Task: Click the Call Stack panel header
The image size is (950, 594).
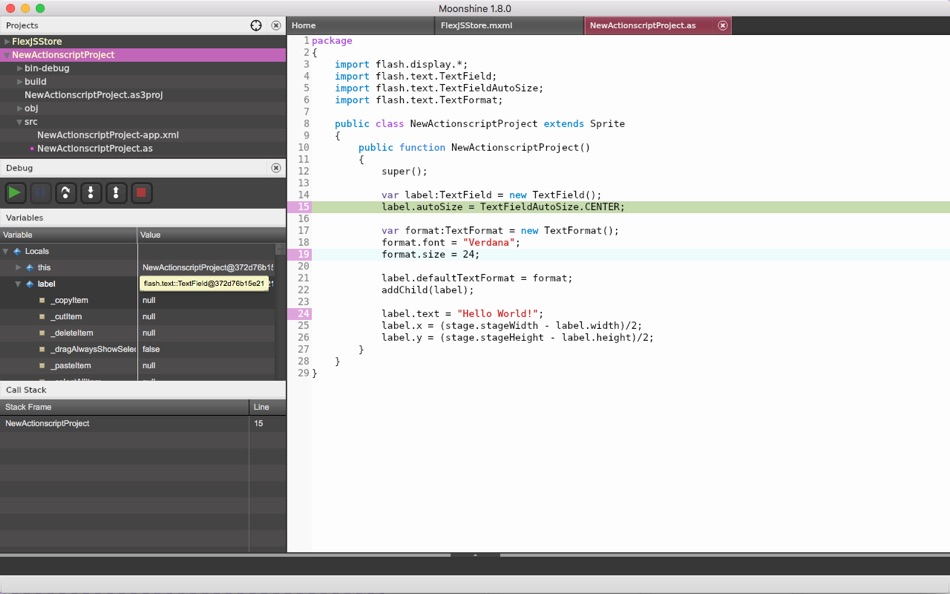Action: (143, 390)
